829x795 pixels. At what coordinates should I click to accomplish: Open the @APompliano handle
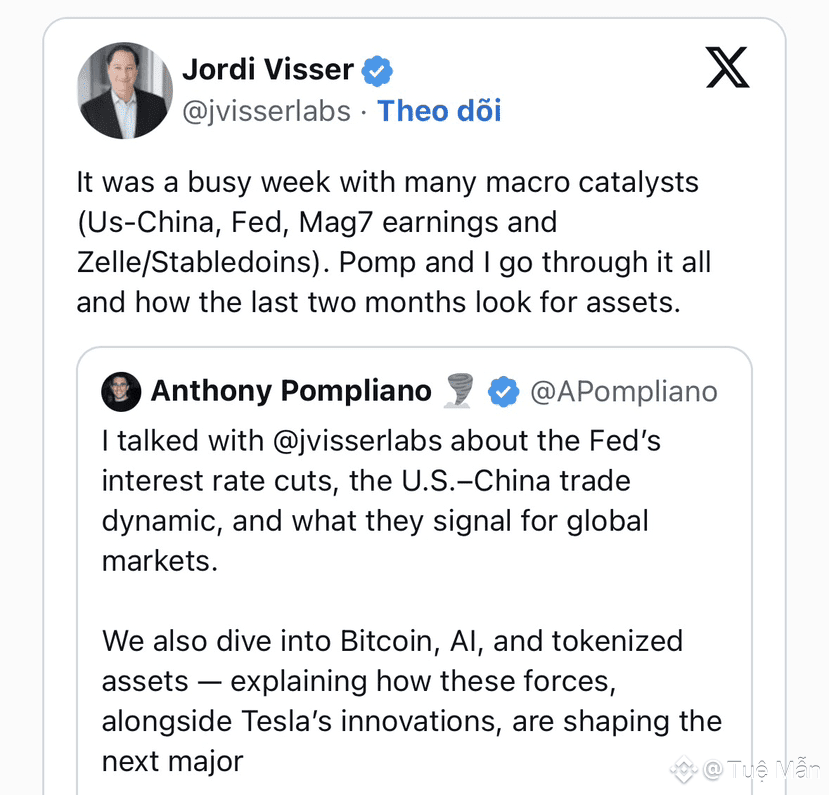click(623, 392)
